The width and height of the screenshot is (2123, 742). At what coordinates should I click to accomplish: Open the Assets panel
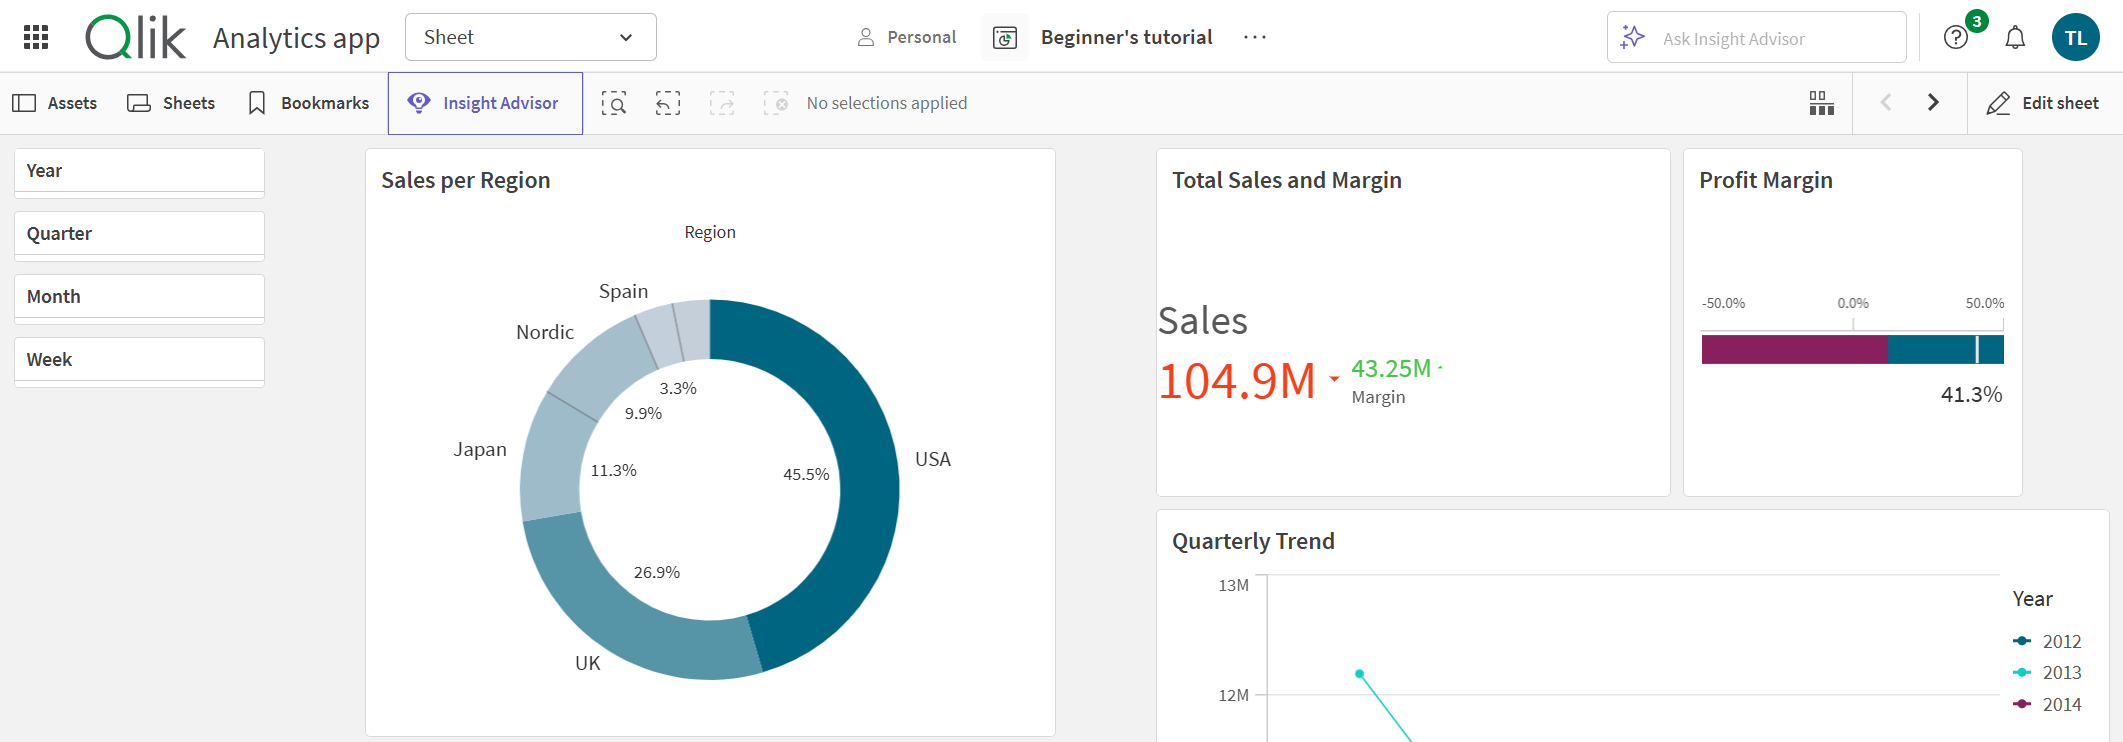coord(55,103)
